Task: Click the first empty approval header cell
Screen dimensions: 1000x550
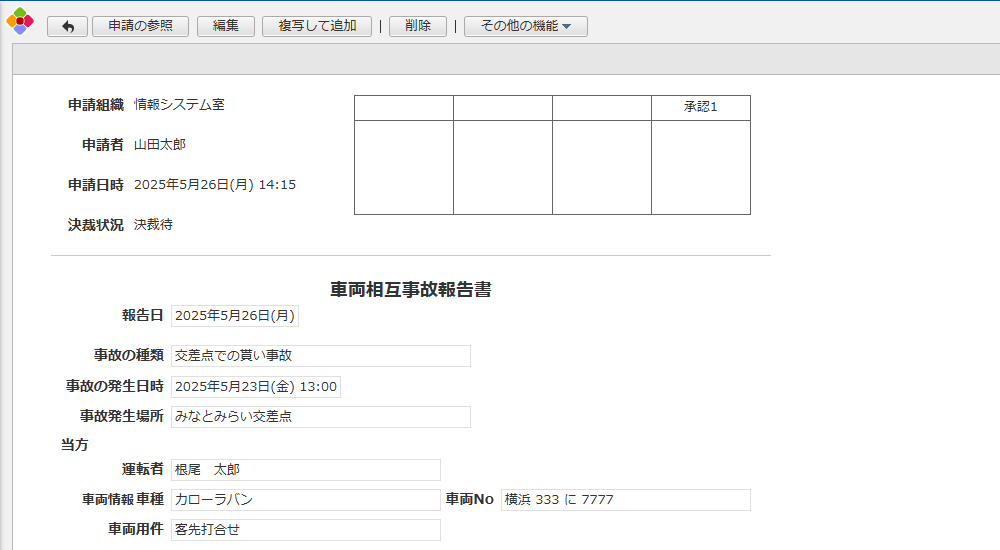Action: pyautogui.click(x=404, y=108)
